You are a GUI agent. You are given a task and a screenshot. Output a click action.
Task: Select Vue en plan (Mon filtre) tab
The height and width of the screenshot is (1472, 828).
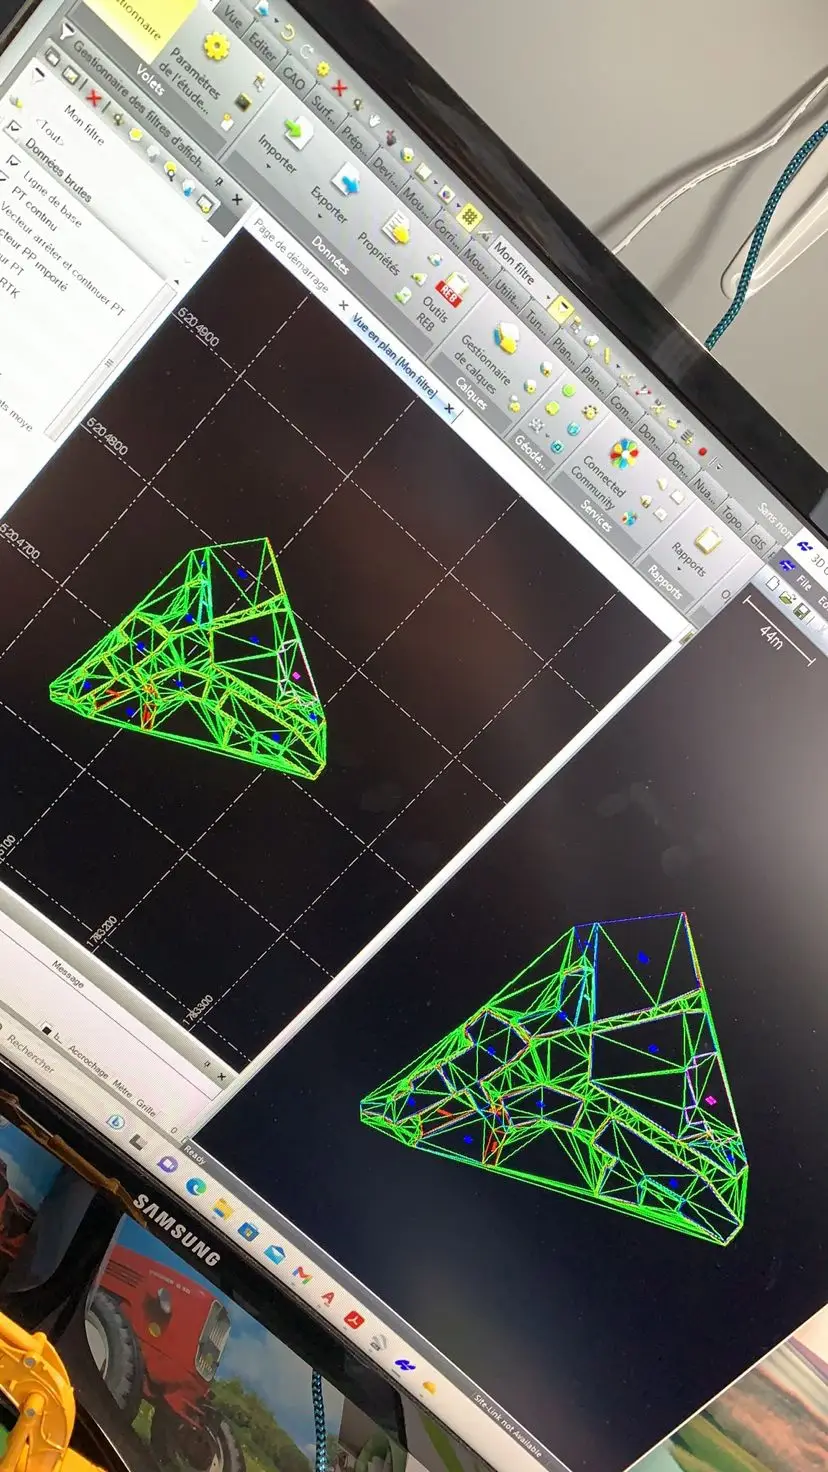(395, 356)
